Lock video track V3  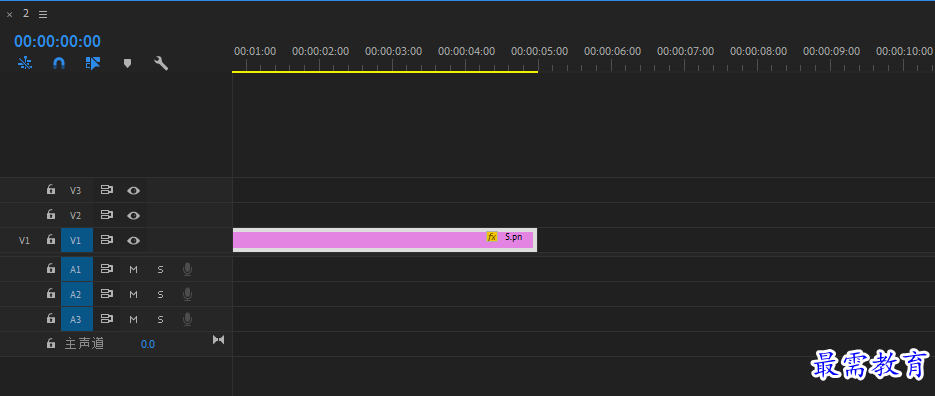tap(51, 190)
